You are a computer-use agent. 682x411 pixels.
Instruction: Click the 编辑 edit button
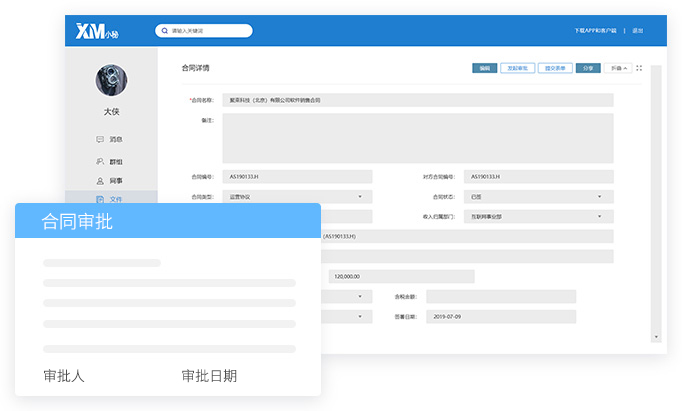(484, 69)
